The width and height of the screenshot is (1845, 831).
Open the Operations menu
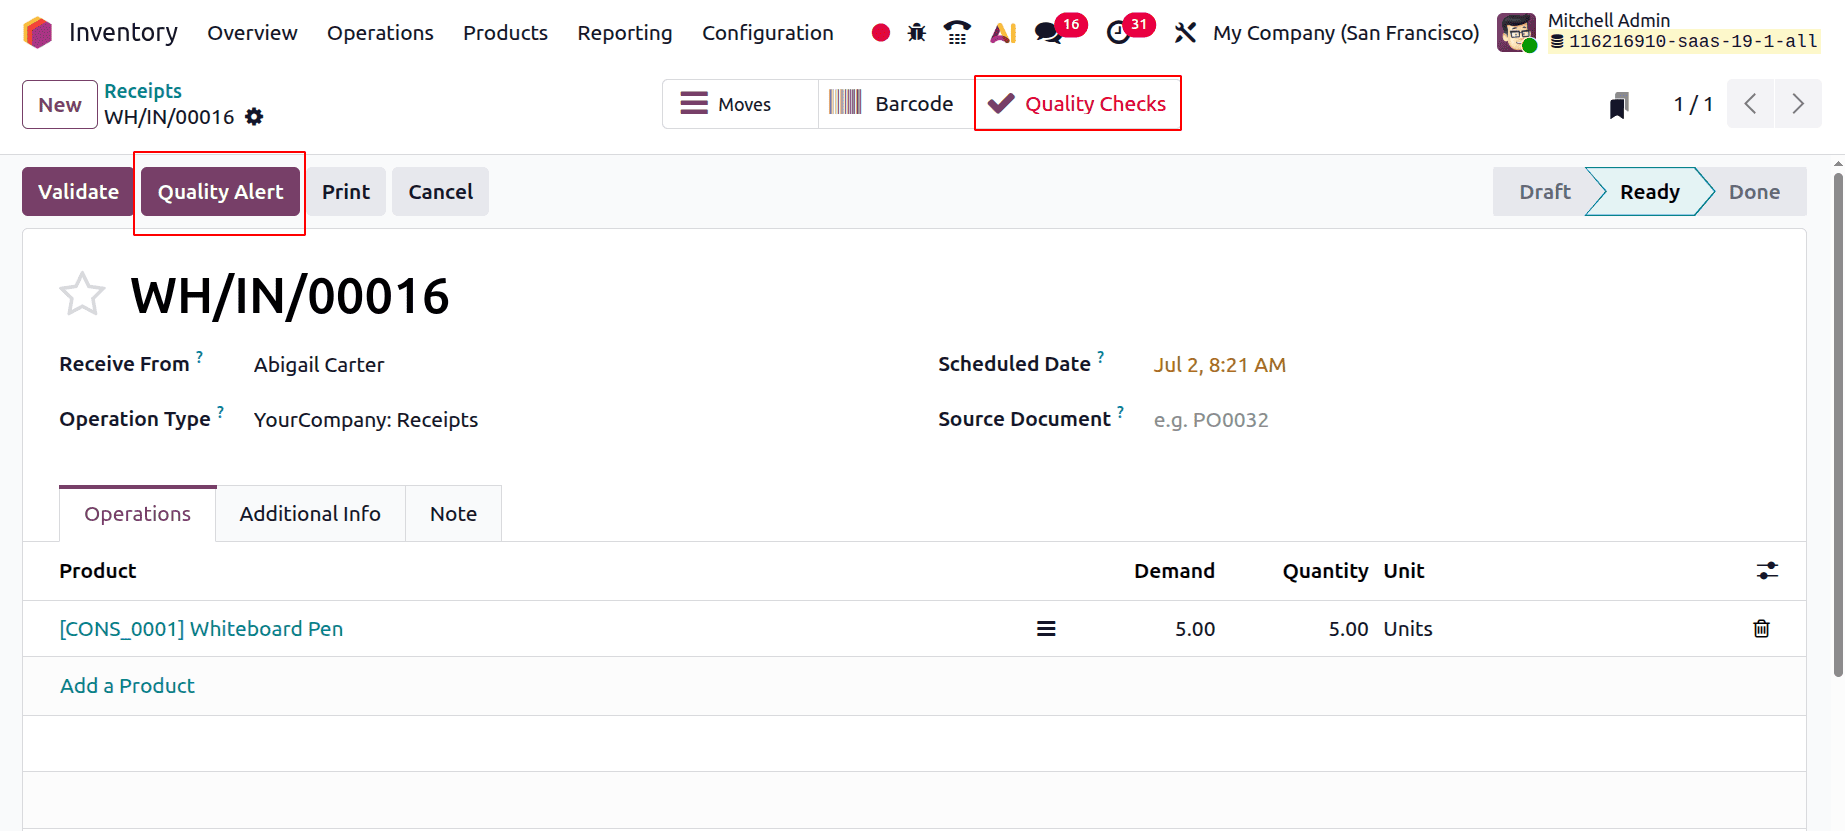coord(380,33)
